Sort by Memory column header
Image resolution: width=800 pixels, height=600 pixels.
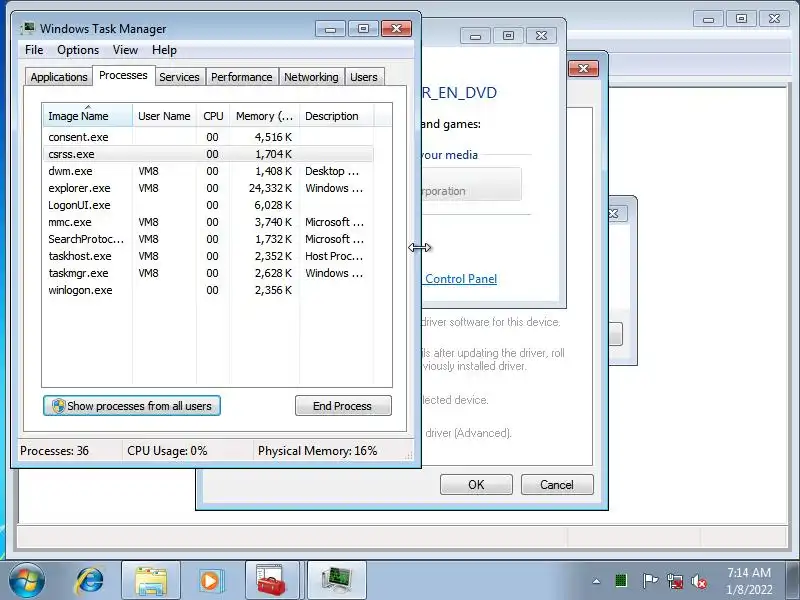point(264,116)
